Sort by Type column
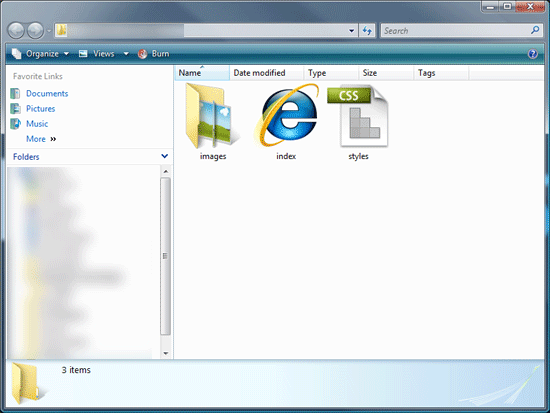The image size is (550, 413). pos(331,73)
